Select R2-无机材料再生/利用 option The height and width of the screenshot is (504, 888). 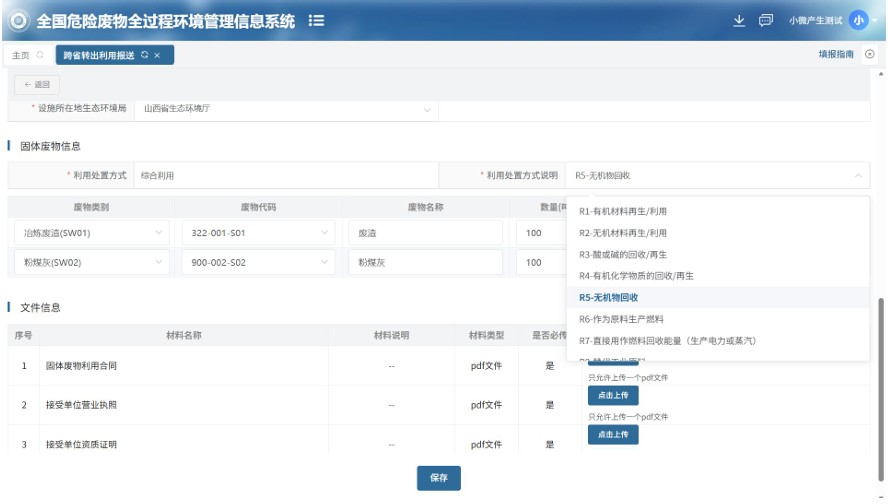point(718,233)
